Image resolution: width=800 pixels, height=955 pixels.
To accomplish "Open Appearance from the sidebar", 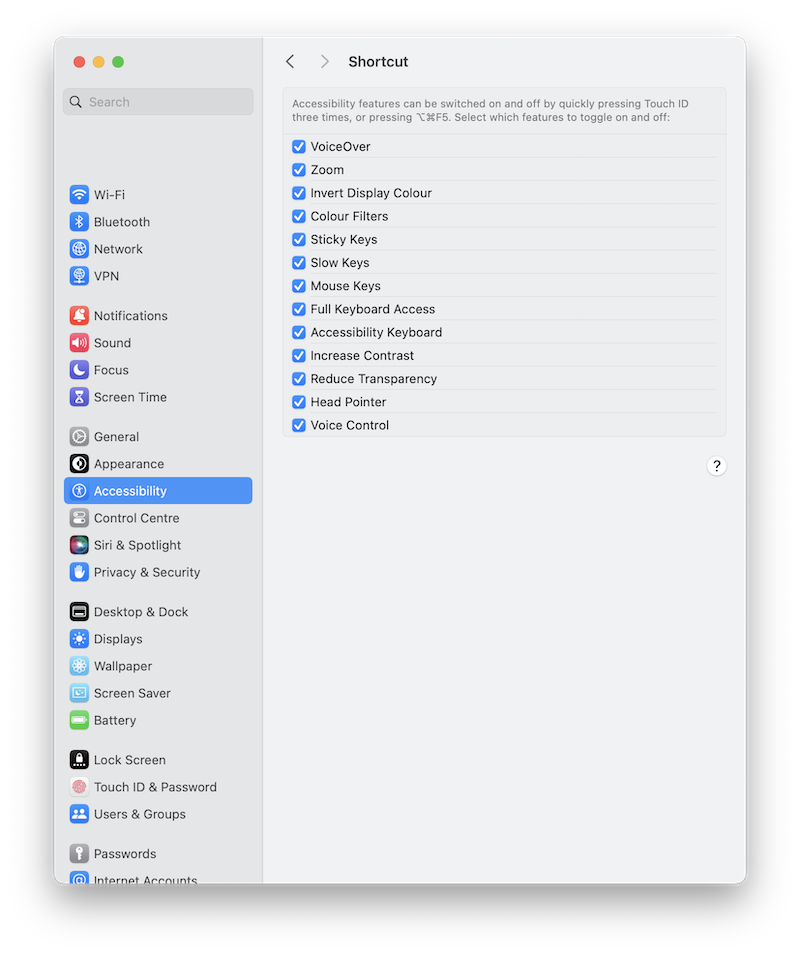I will coord(80,463).
